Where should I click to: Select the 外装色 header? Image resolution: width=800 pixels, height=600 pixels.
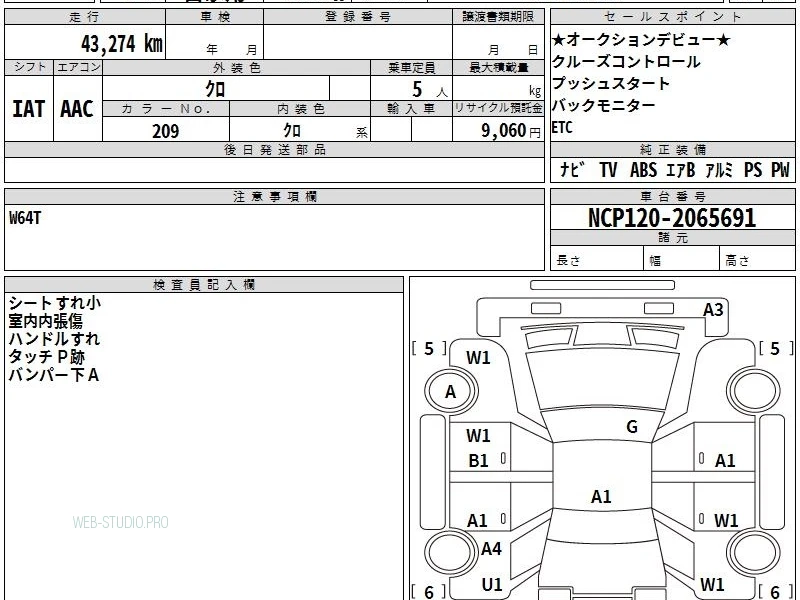(x=237, y=68)
